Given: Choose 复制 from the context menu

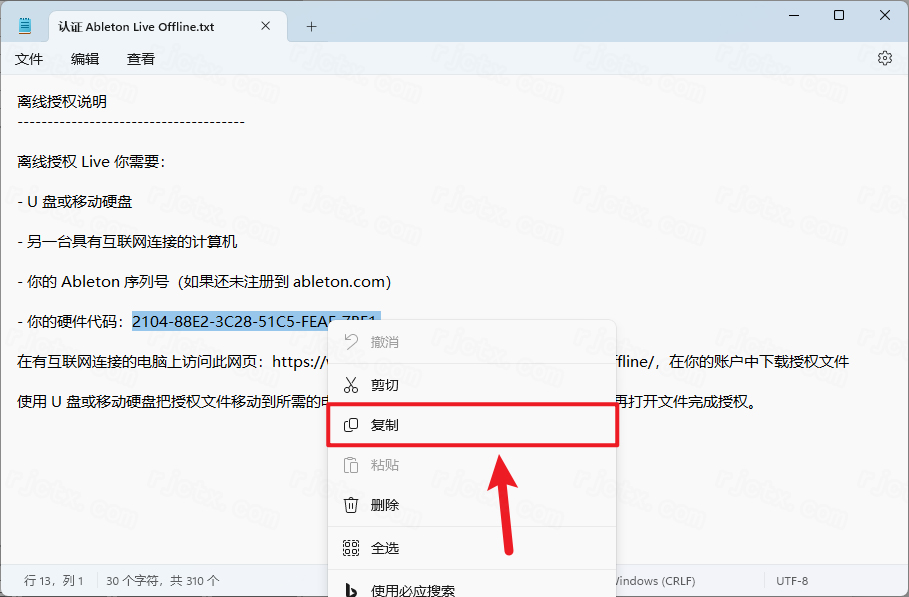Looking at the screenshot, I should (385, 425).
